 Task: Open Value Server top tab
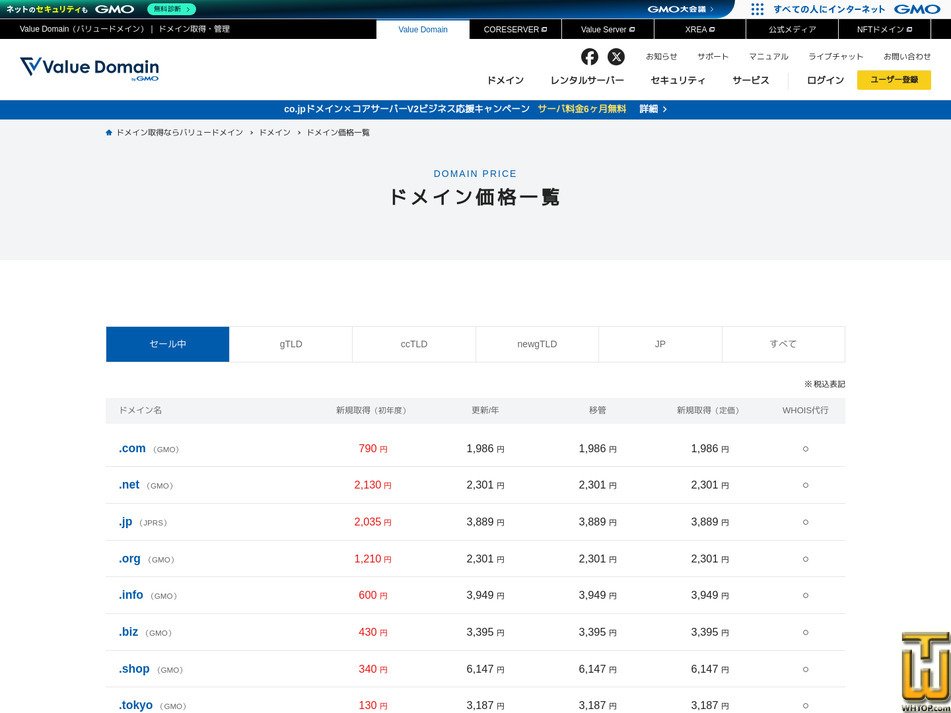point(608,29)
